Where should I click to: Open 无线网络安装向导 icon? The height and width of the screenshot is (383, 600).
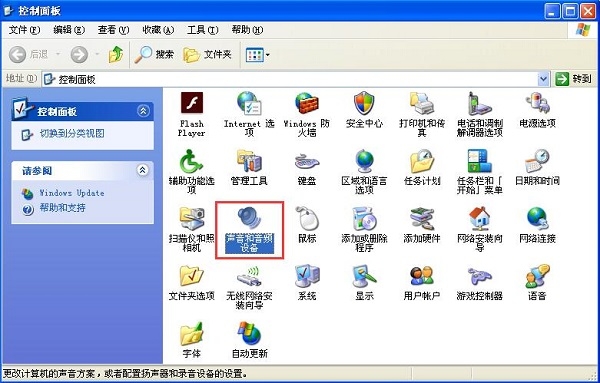click(x=249, y=277)
